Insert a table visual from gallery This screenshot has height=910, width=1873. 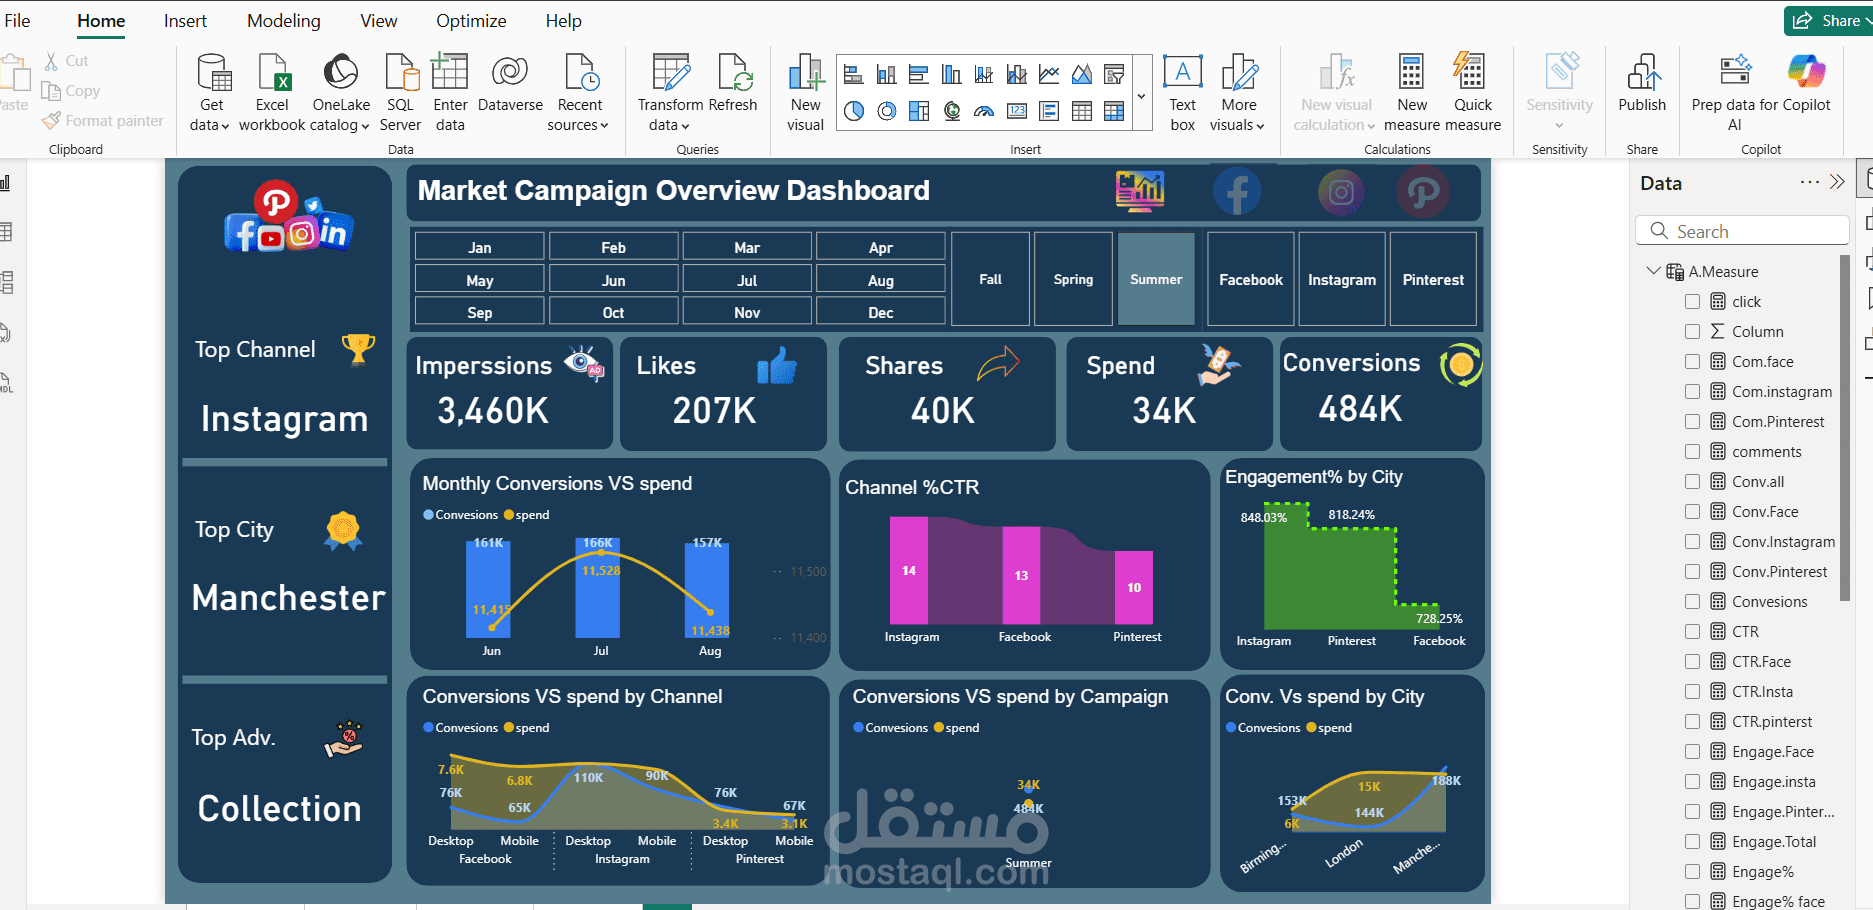point(1082,111)
